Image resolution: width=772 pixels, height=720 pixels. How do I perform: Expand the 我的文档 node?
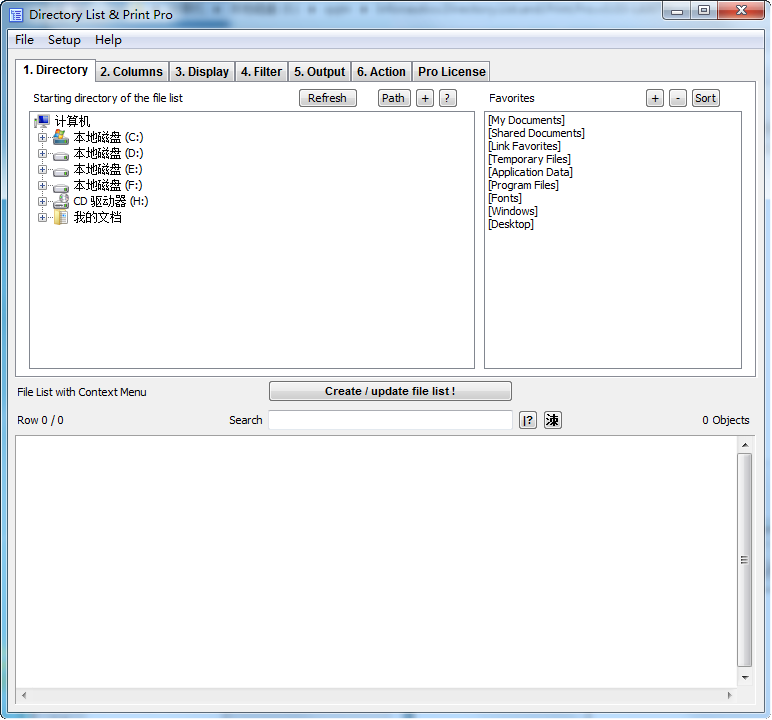(x=42, y=218)
